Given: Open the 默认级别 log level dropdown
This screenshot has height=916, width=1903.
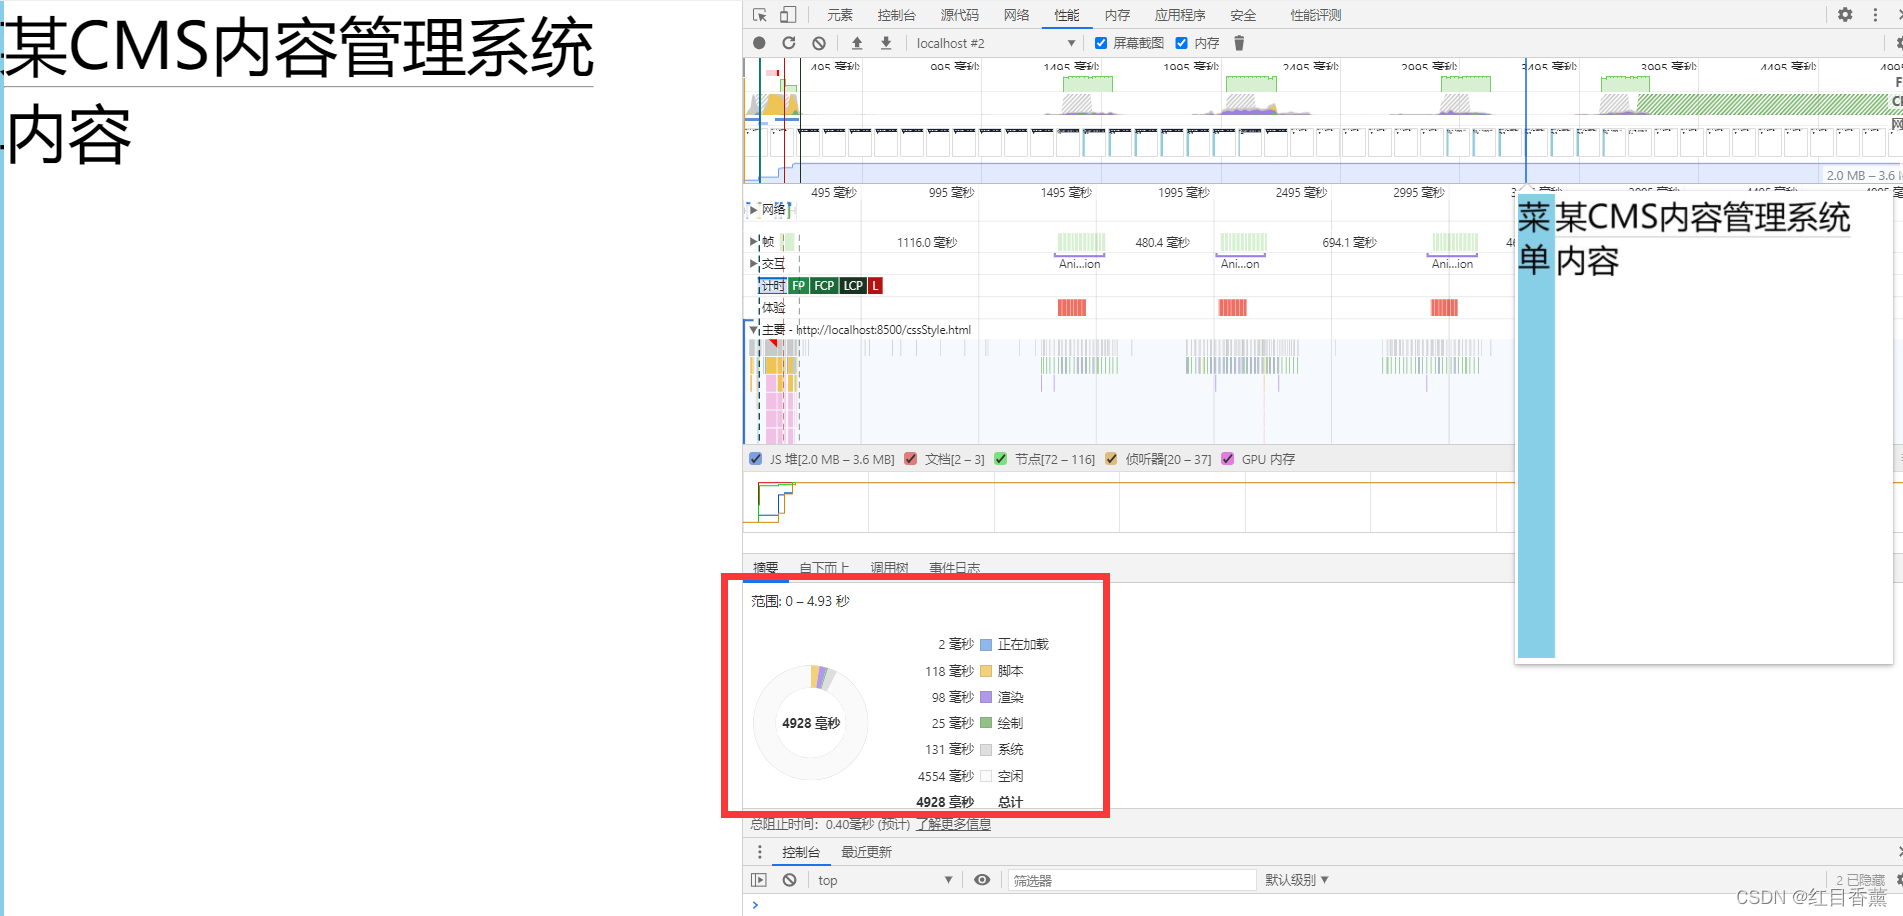Looking at the screenshot, I should 1297,879.
